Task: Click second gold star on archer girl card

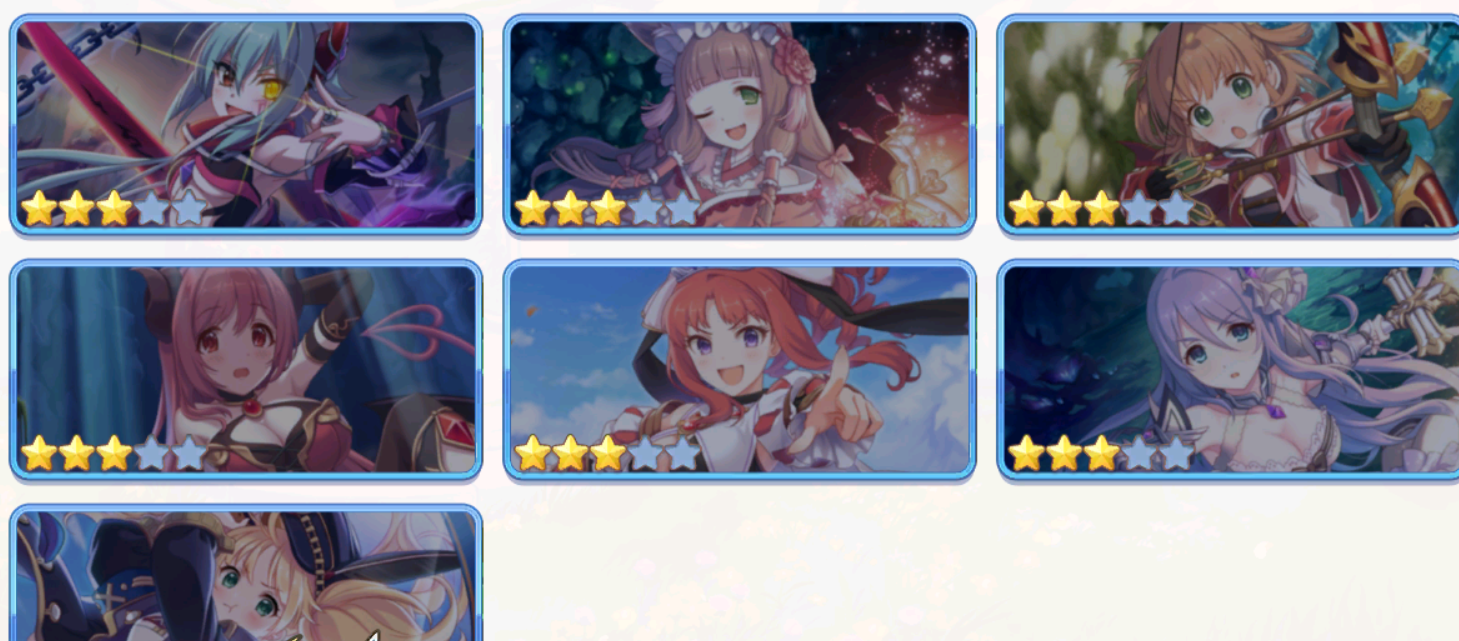Action: (x=1064, y=209)
